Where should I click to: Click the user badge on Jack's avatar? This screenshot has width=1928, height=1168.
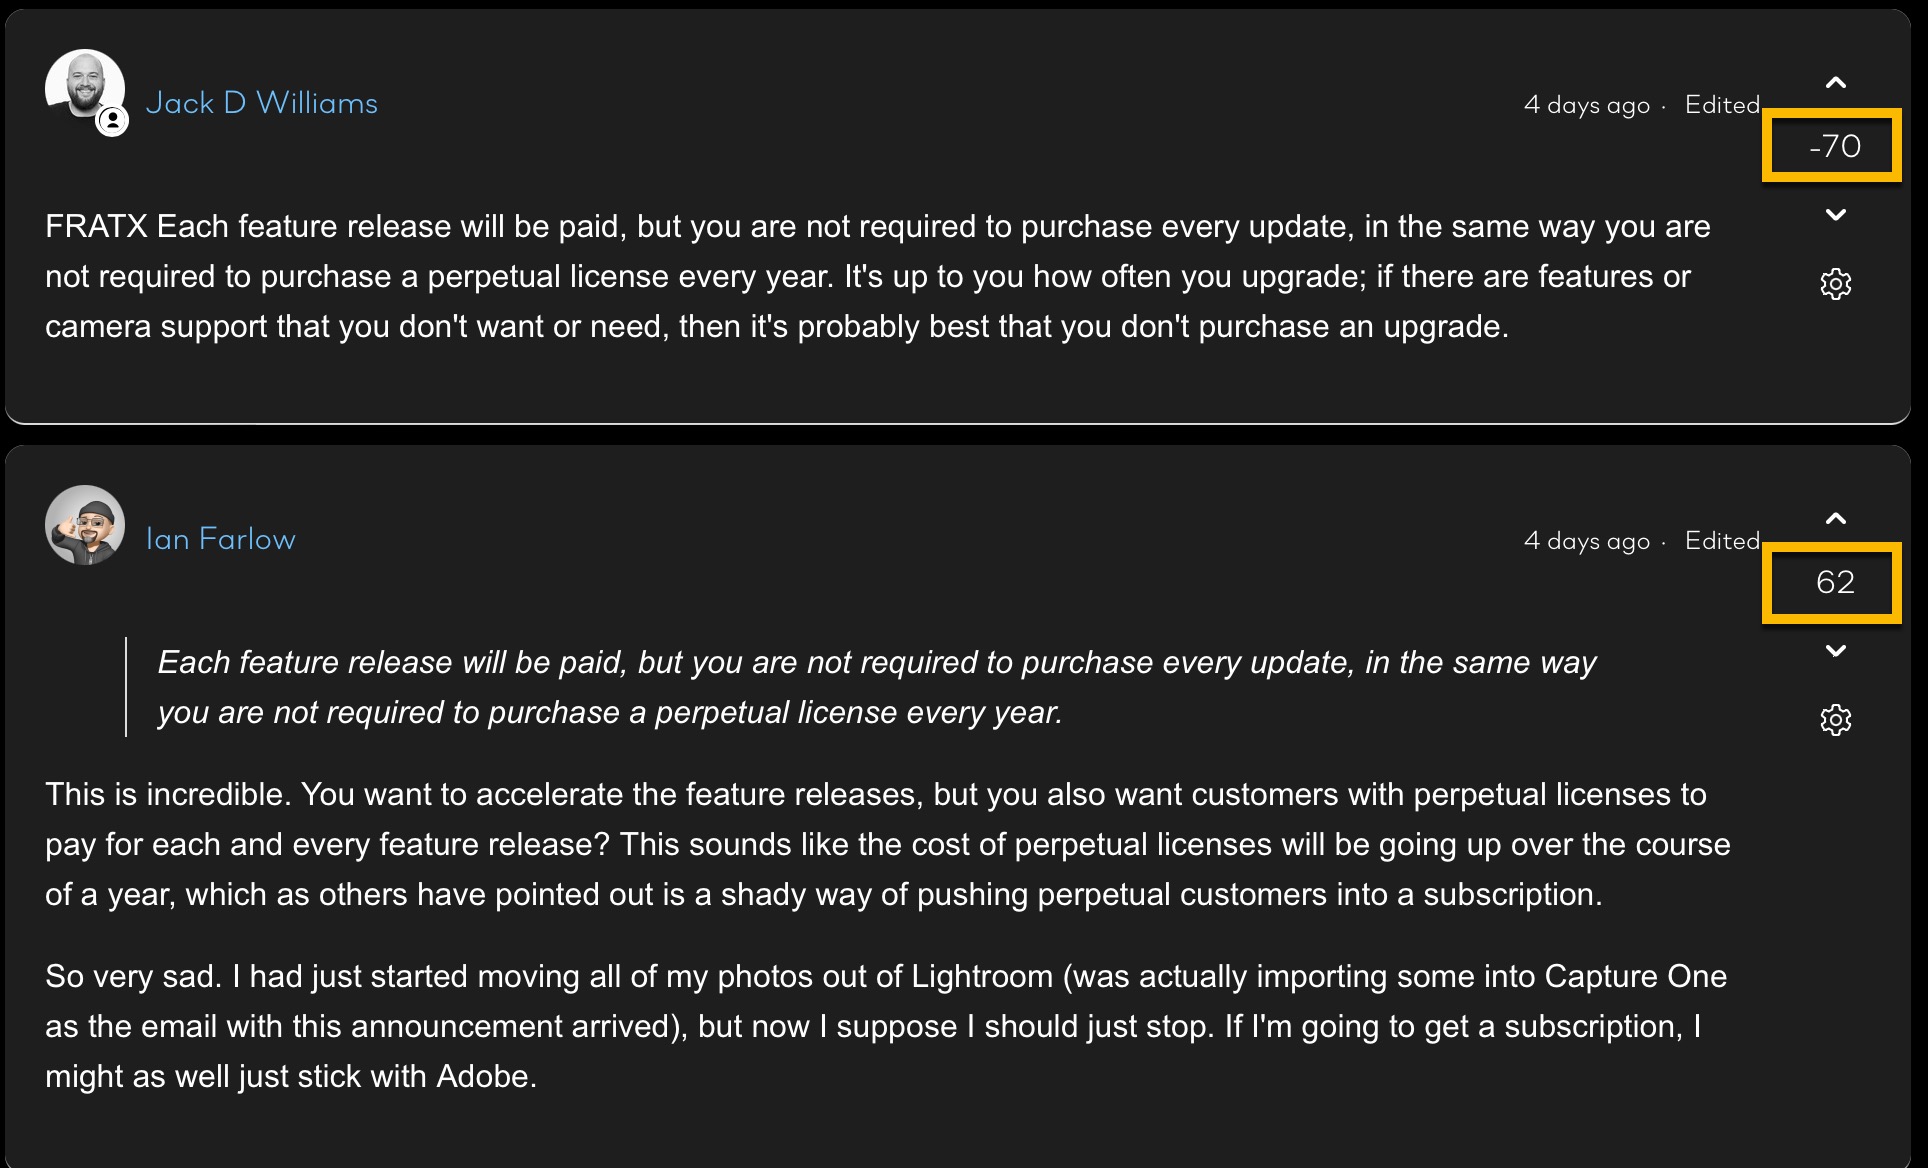click(113, 121)
